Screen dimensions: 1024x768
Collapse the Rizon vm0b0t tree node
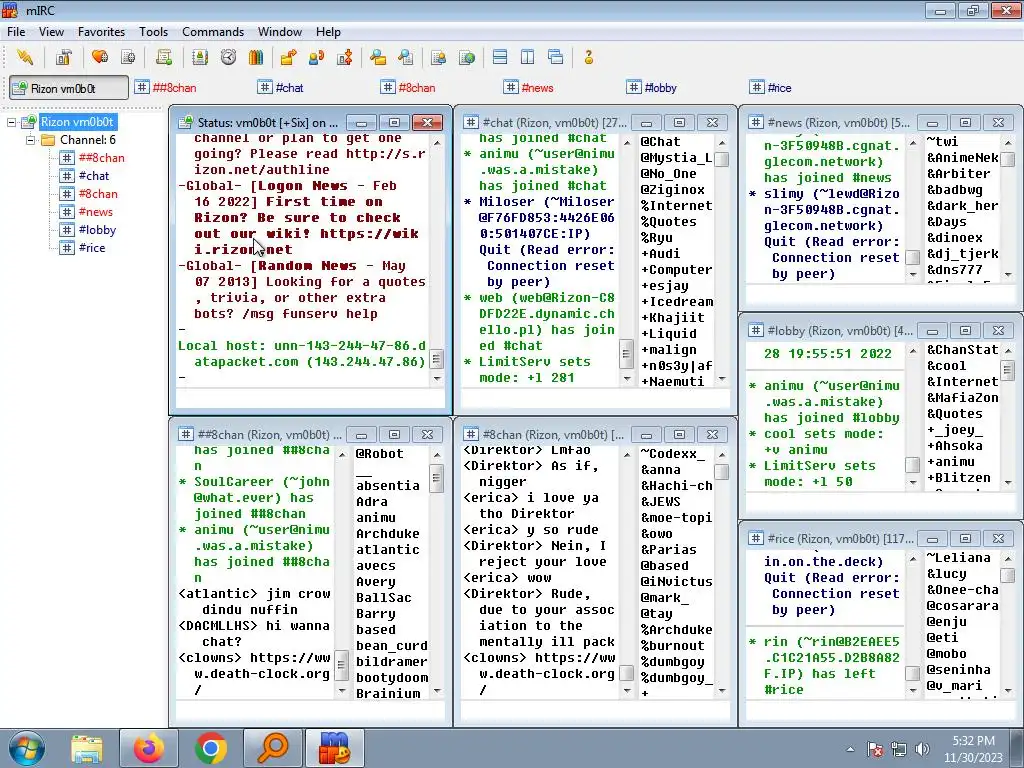coord(11,122)
